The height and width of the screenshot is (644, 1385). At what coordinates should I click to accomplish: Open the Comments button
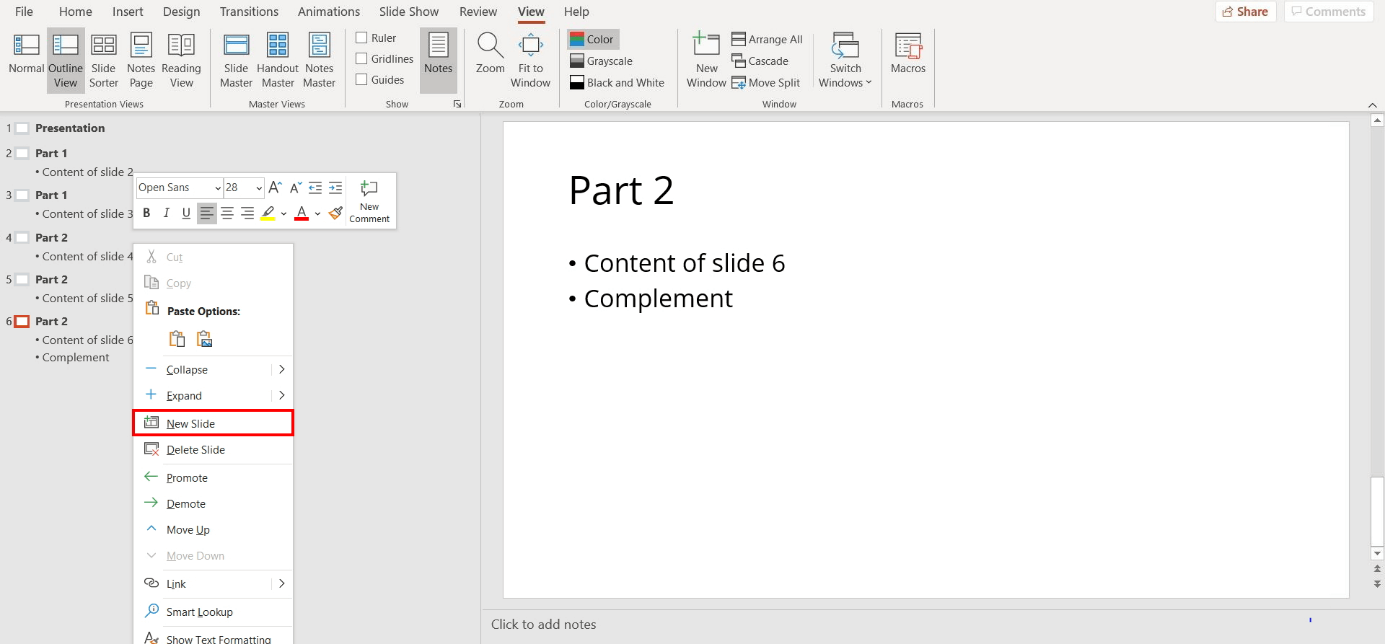click(1327, 12)
